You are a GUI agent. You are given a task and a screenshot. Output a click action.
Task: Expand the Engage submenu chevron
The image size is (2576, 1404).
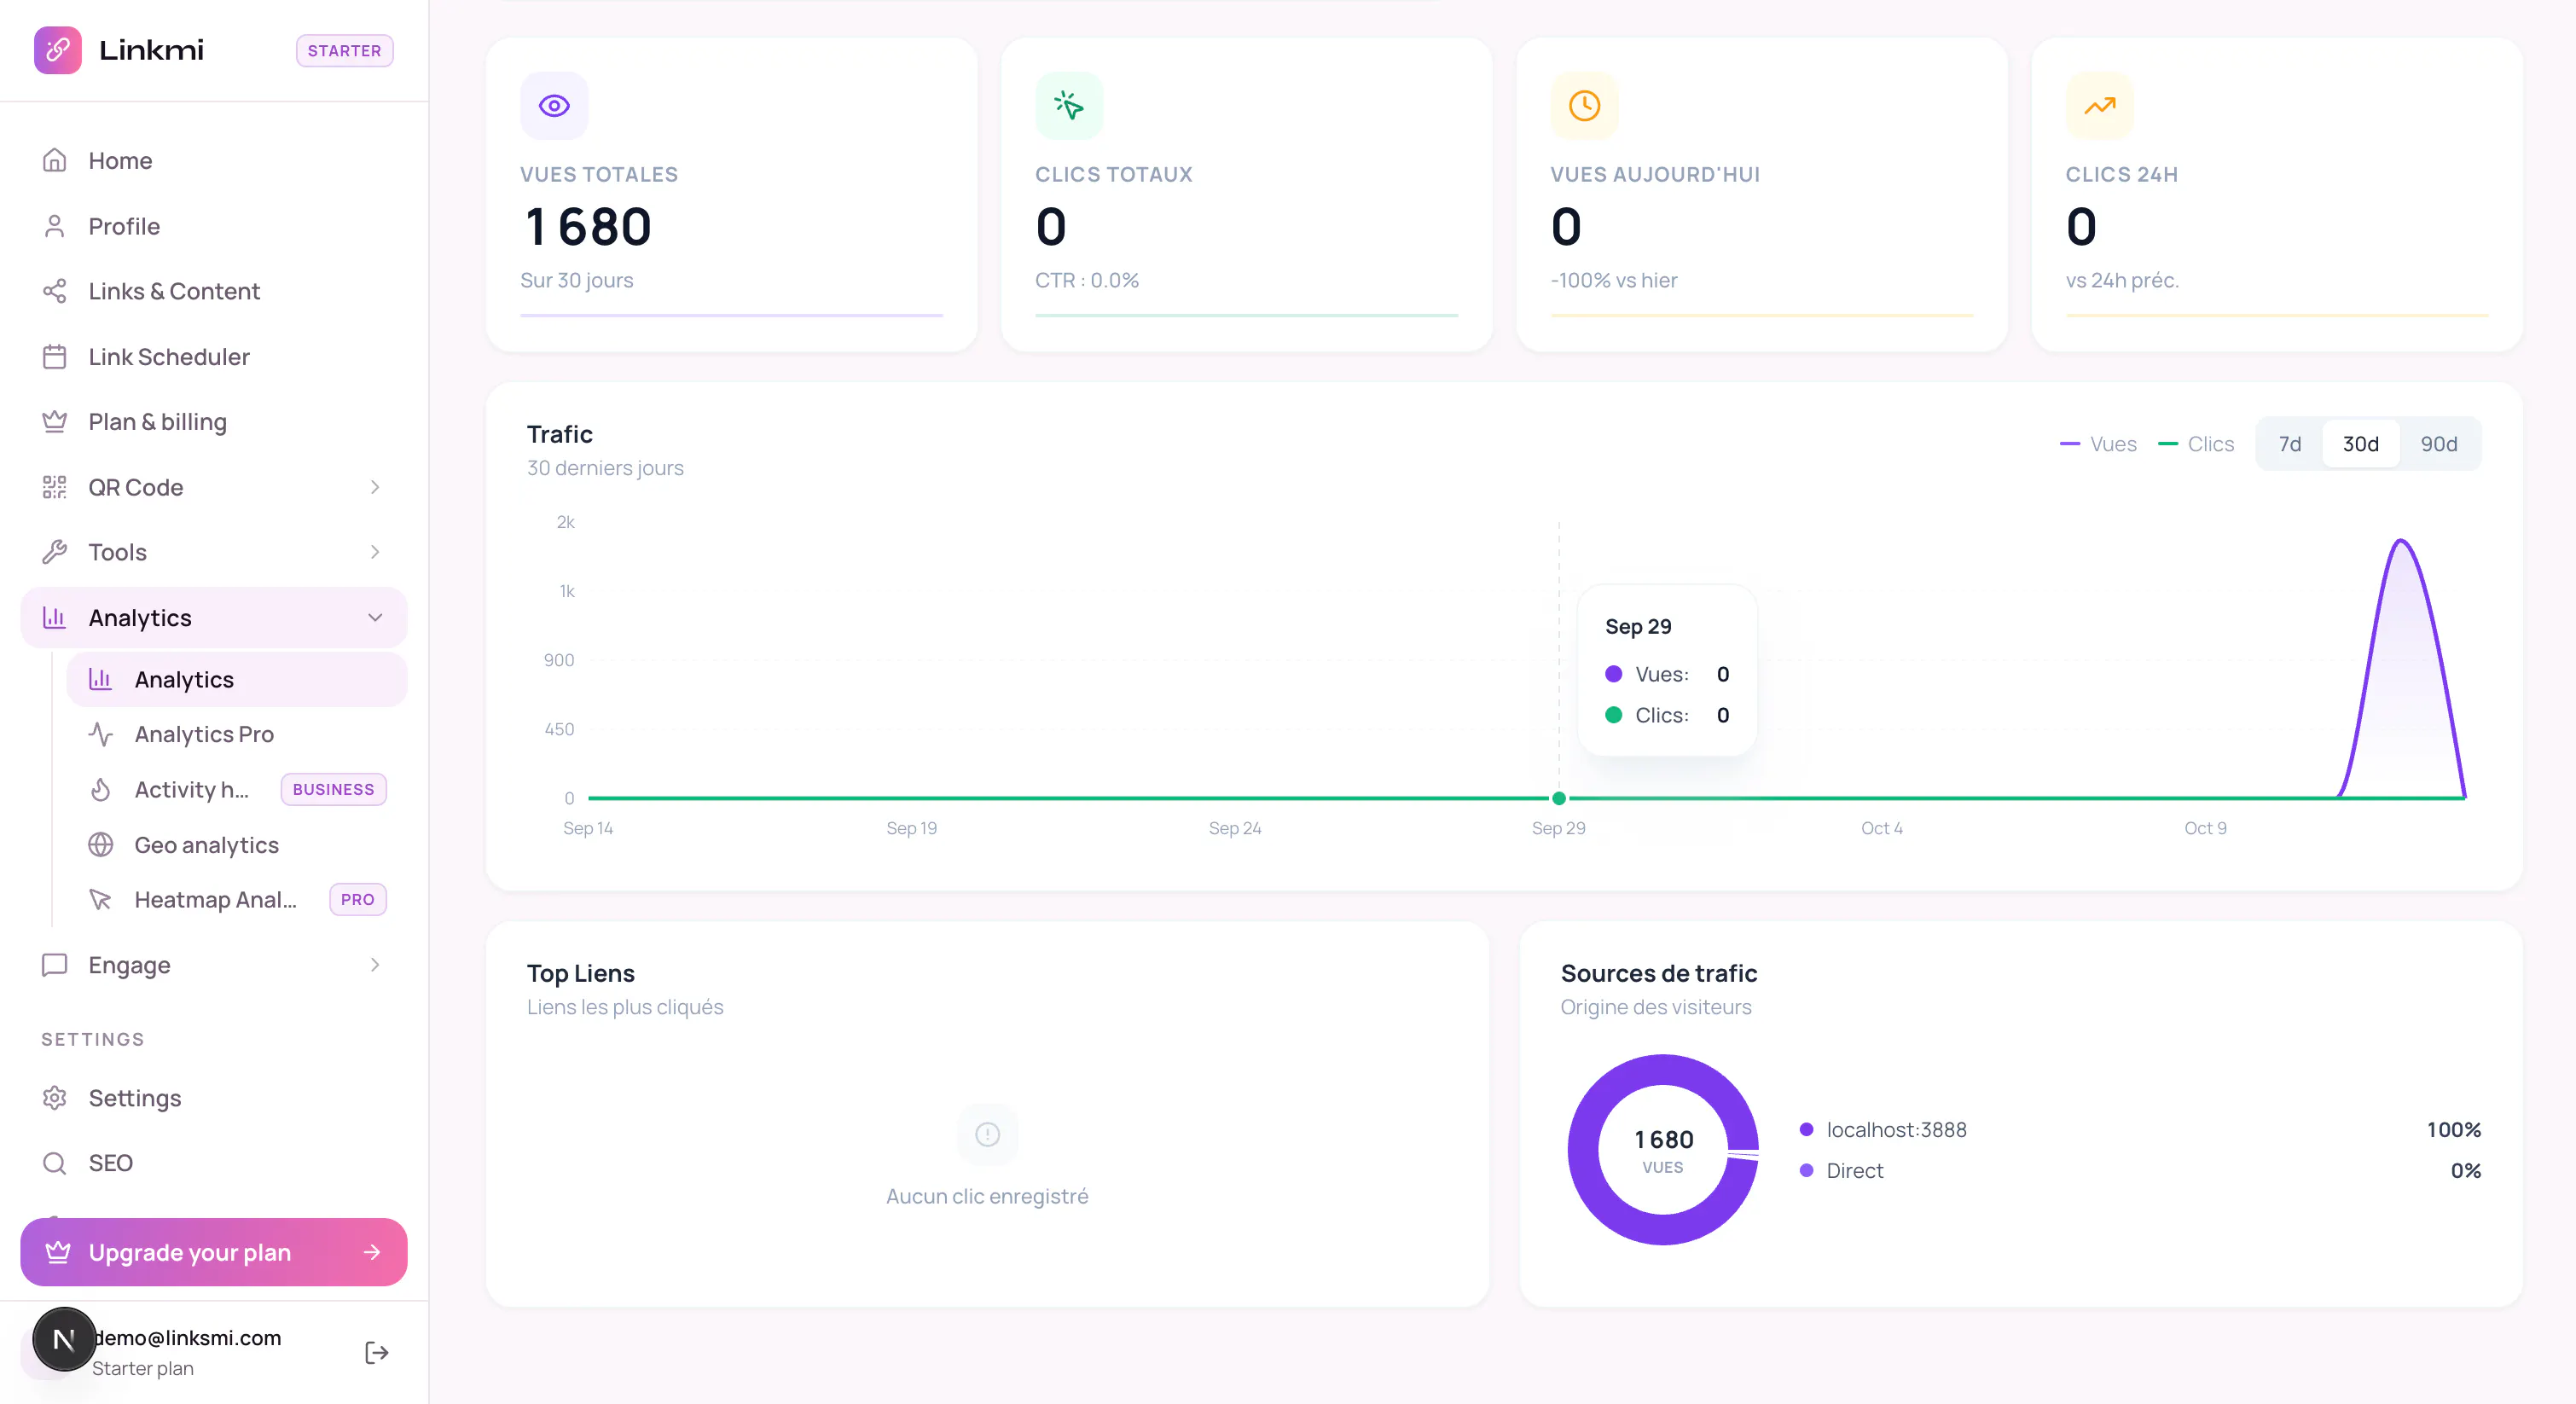pos(375,965)
